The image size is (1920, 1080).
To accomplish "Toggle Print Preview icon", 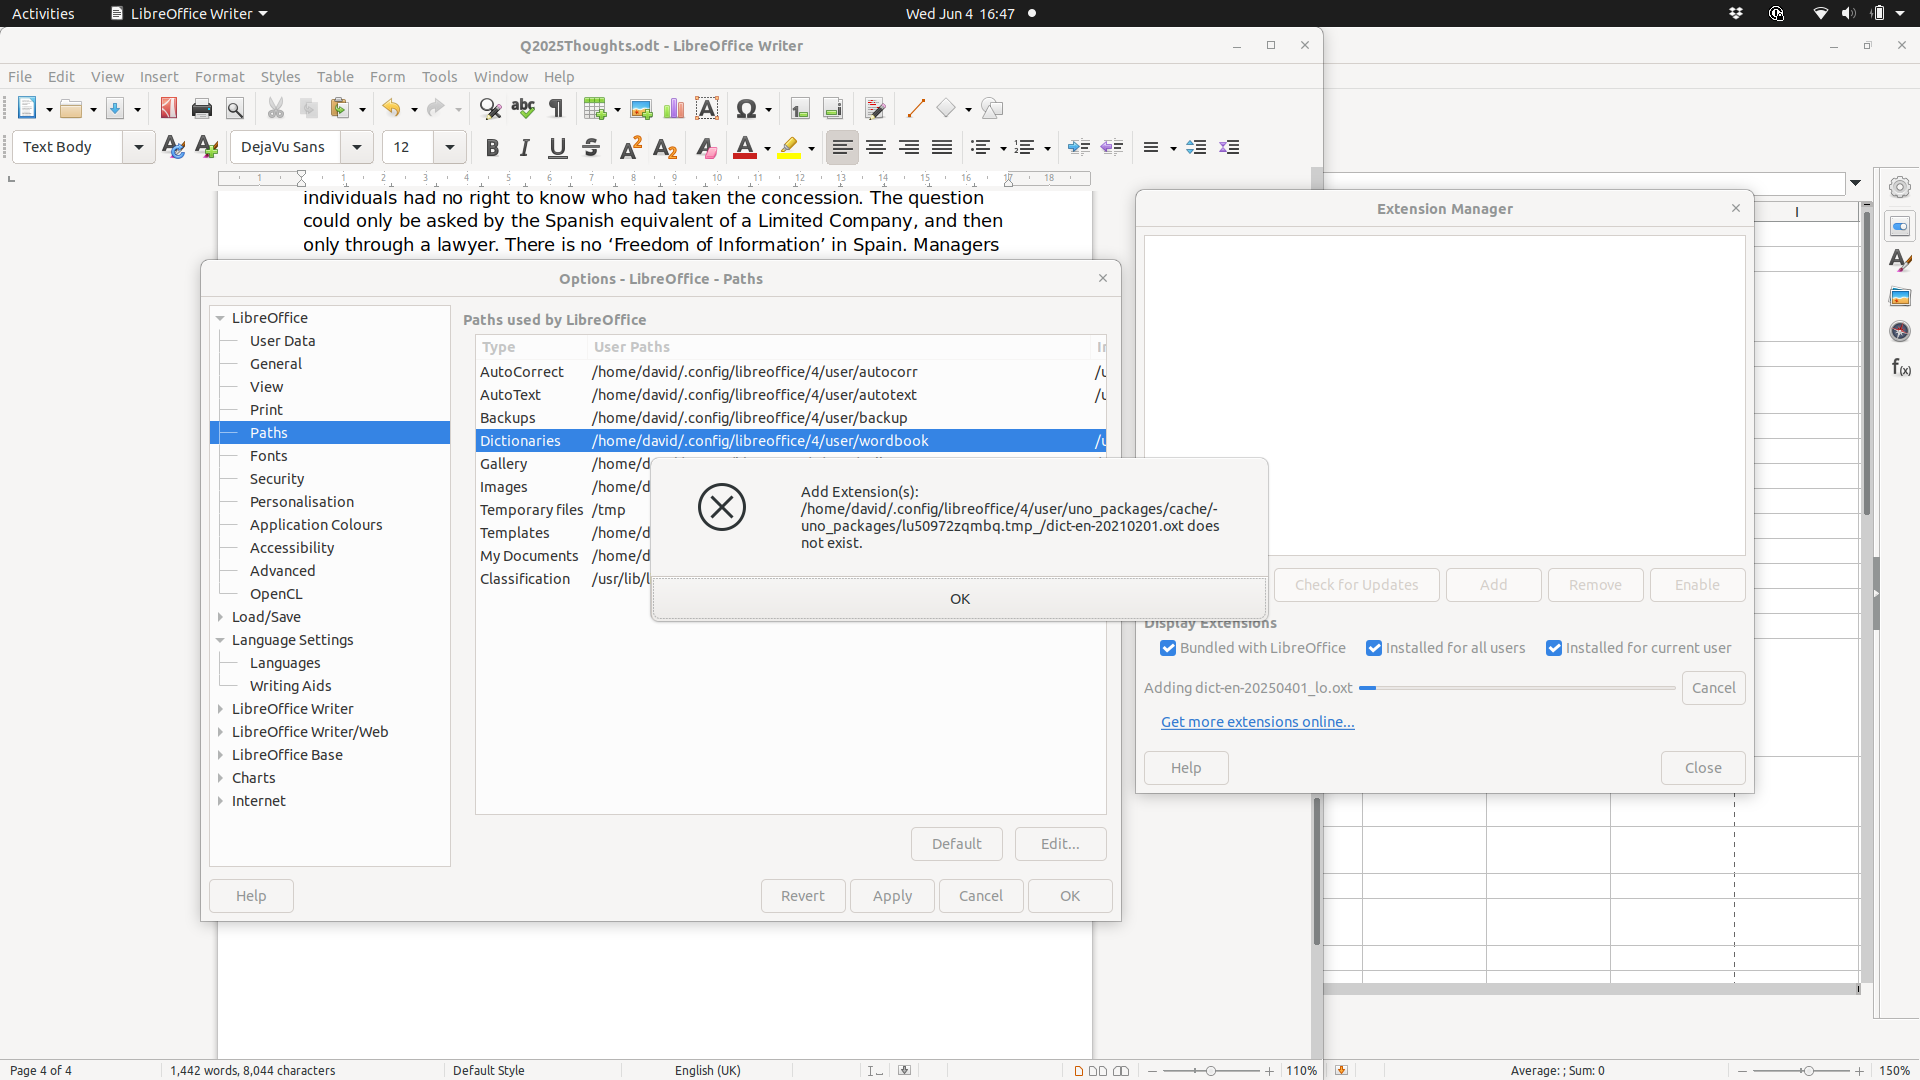I will (235, 108).
